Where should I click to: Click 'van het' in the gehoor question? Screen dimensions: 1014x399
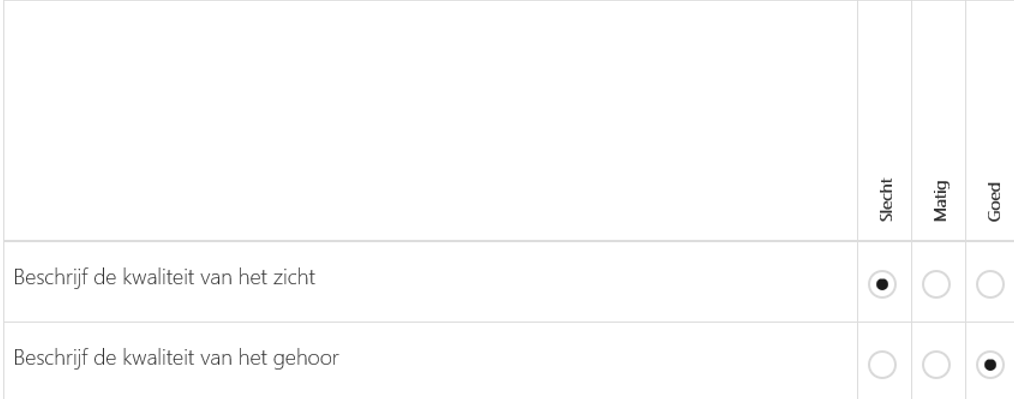tap(234, 358)
